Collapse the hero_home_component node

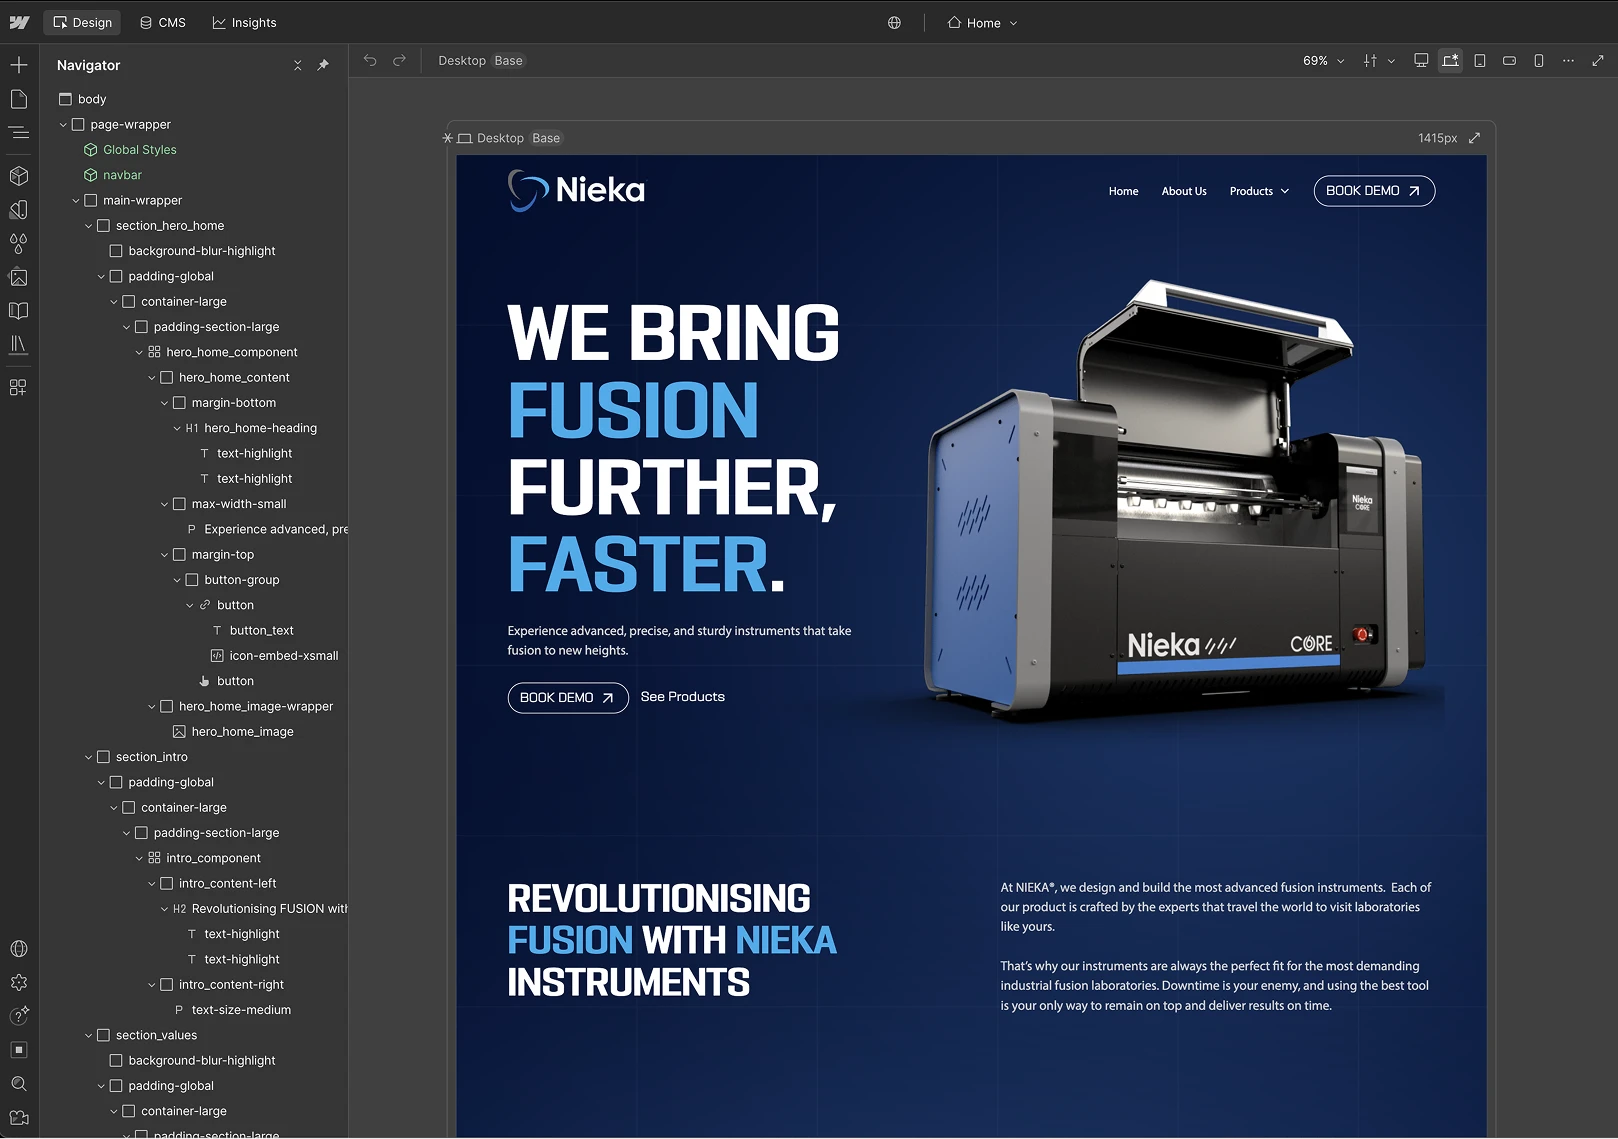coord(139,352)
